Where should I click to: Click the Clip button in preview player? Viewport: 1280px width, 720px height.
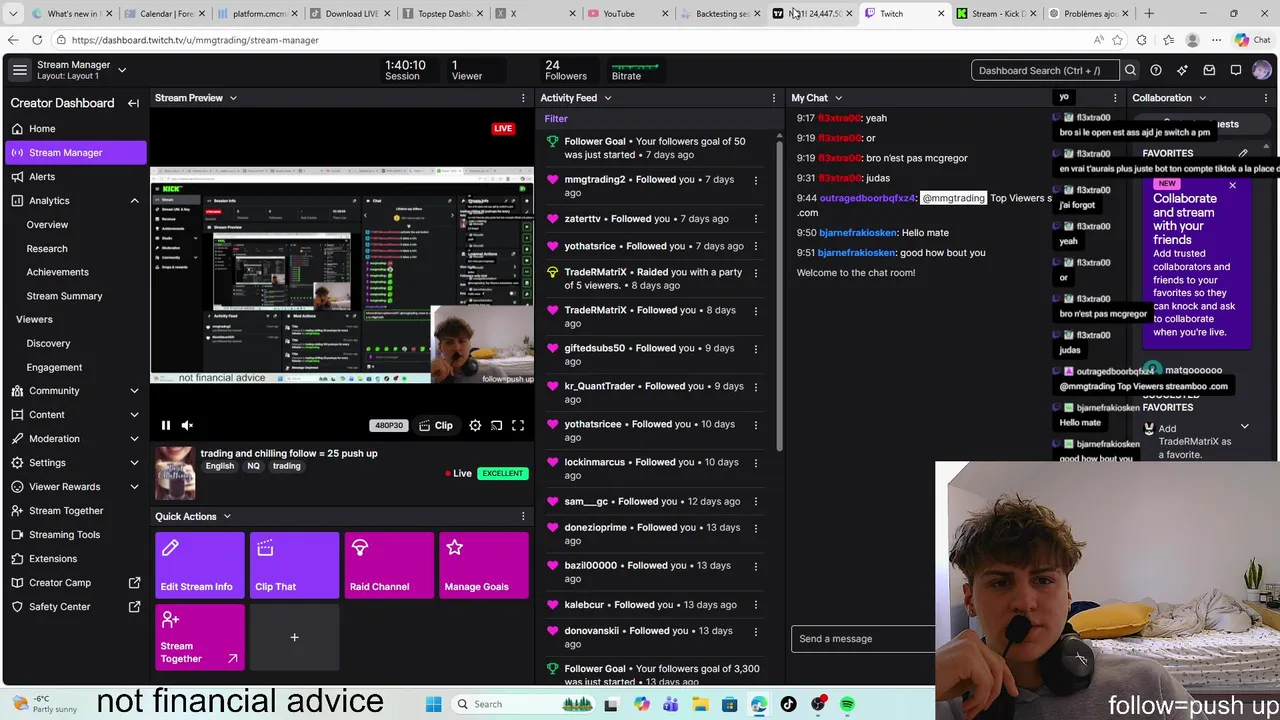tap(436, 425)
